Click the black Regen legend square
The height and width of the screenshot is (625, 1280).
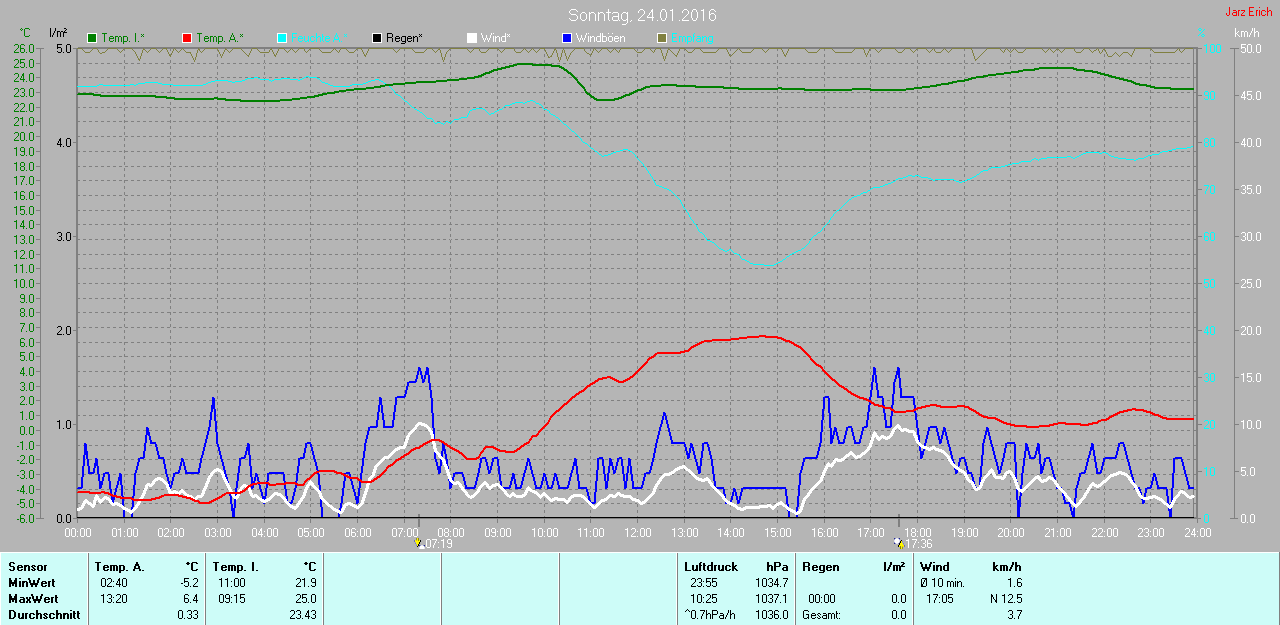click(377, 38)
